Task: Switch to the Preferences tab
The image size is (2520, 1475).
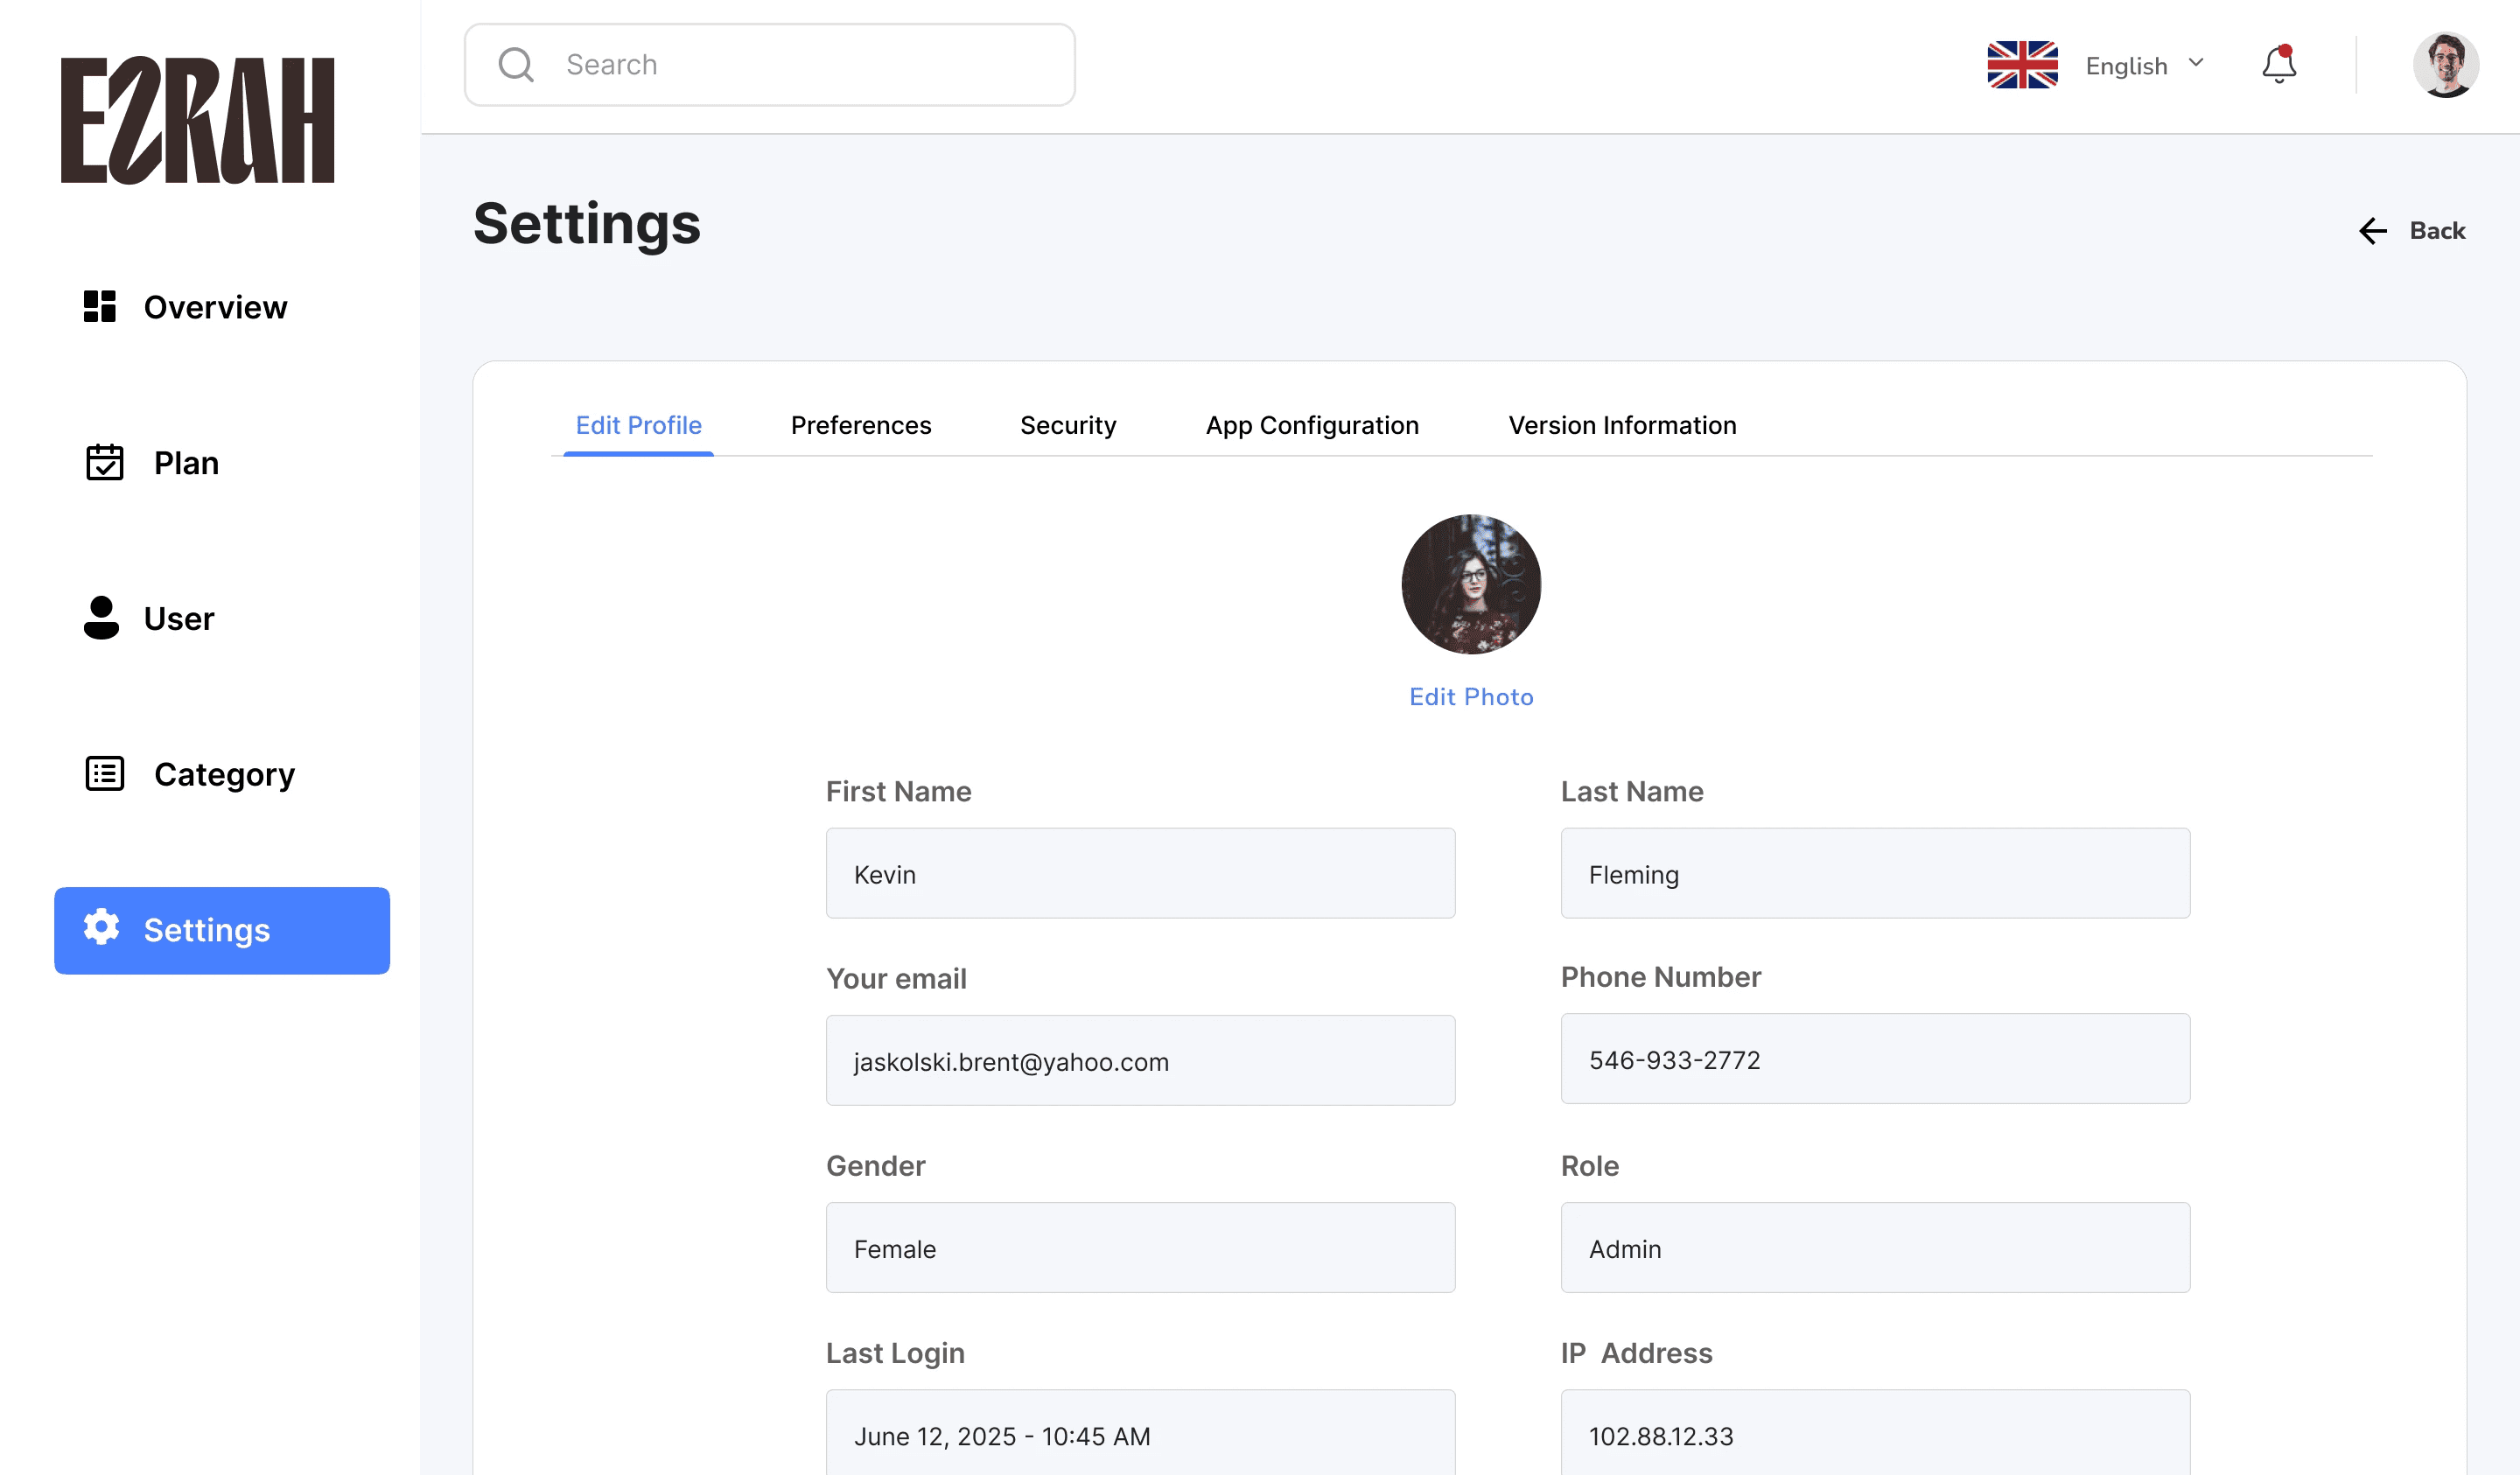Action: 861,425
